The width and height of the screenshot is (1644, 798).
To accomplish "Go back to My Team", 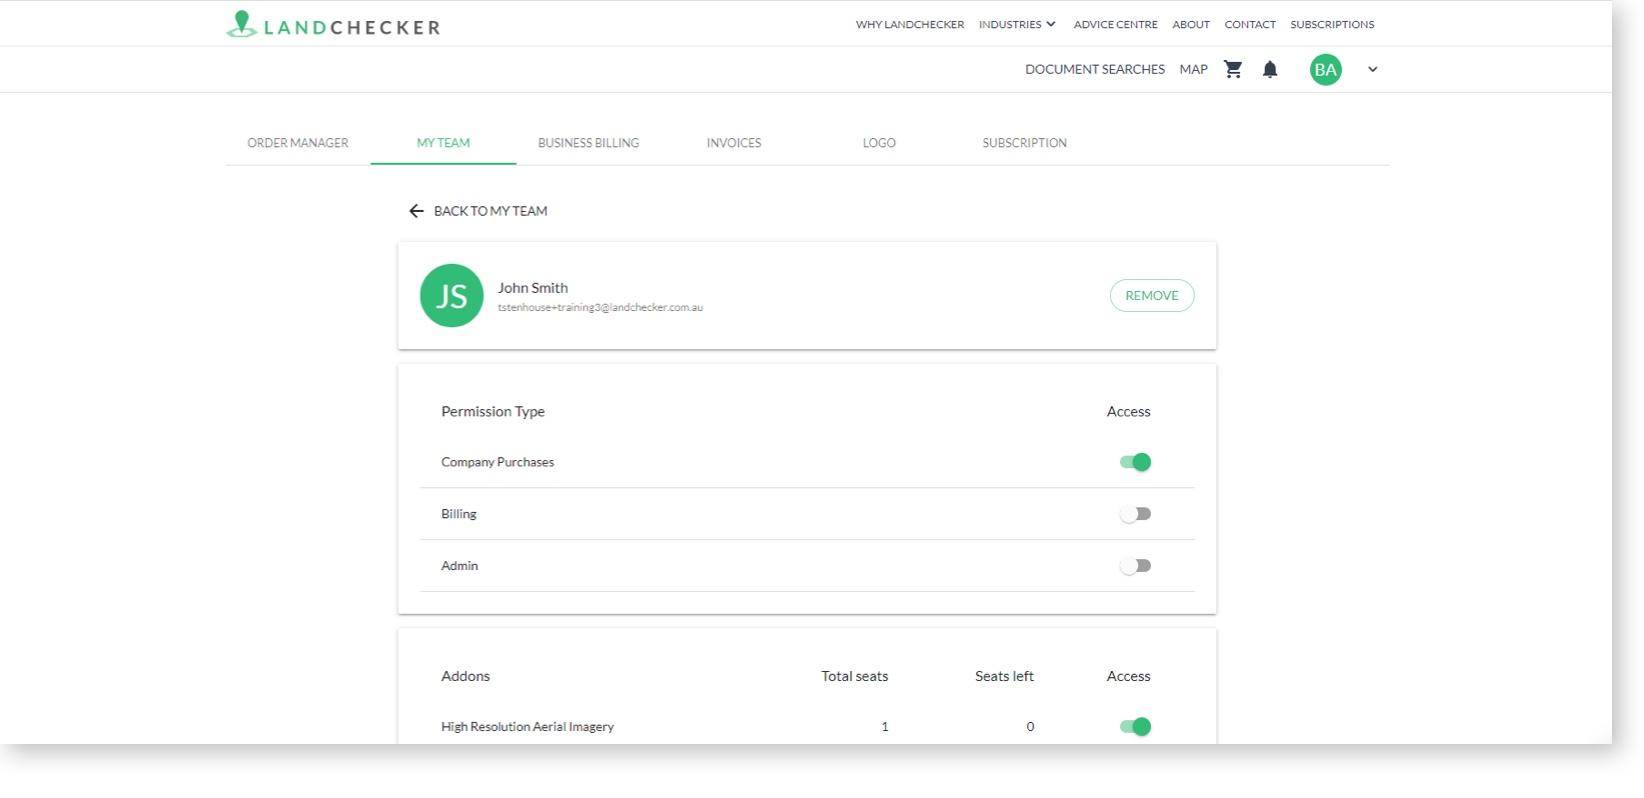I will coord(478,211).
